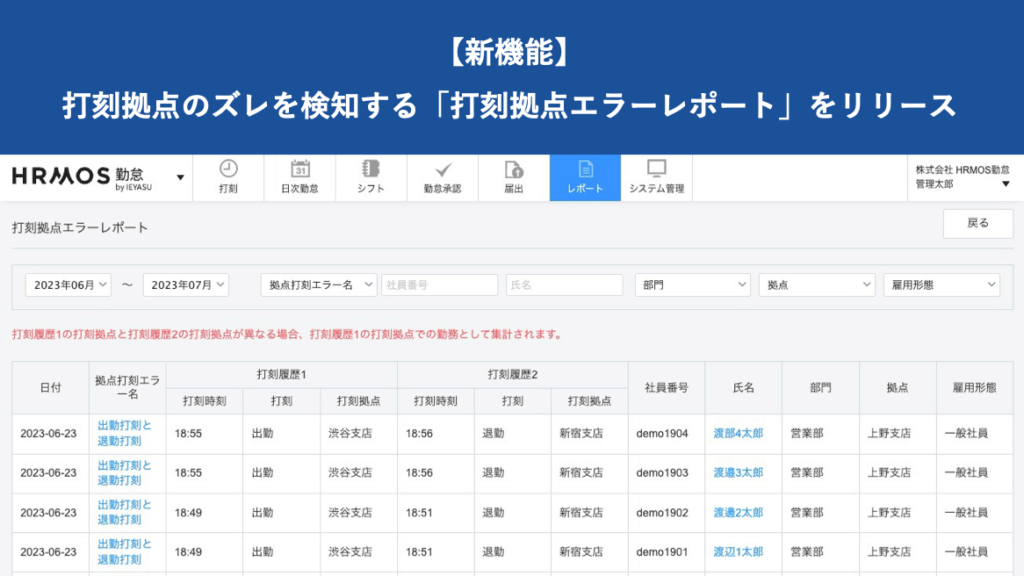Expand the HRMOS勤怠 logo dropdown arrow
Image resolution: width=1024 pixels, height=576 pixels.
point(180,177)
